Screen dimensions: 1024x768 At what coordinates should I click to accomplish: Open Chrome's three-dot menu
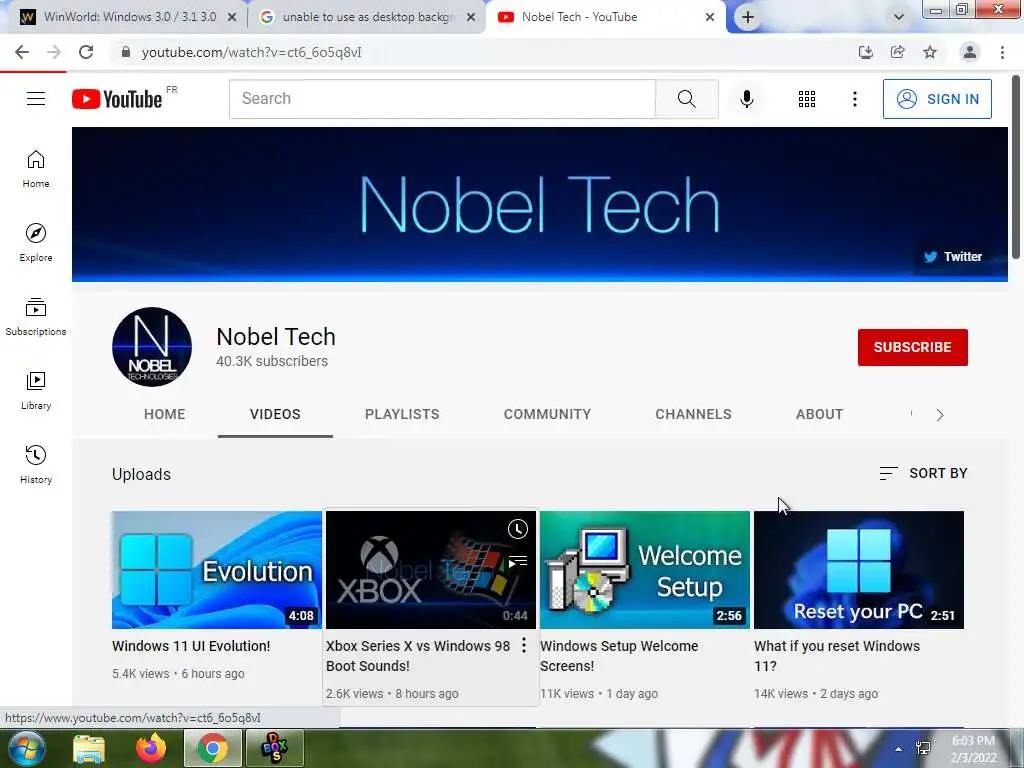tap(1002, 52)
